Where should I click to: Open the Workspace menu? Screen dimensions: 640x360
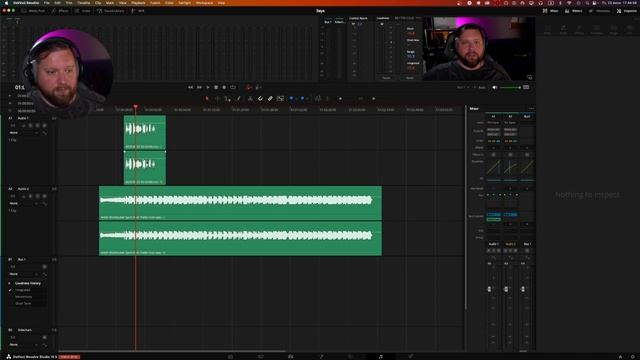click(204, 2)
